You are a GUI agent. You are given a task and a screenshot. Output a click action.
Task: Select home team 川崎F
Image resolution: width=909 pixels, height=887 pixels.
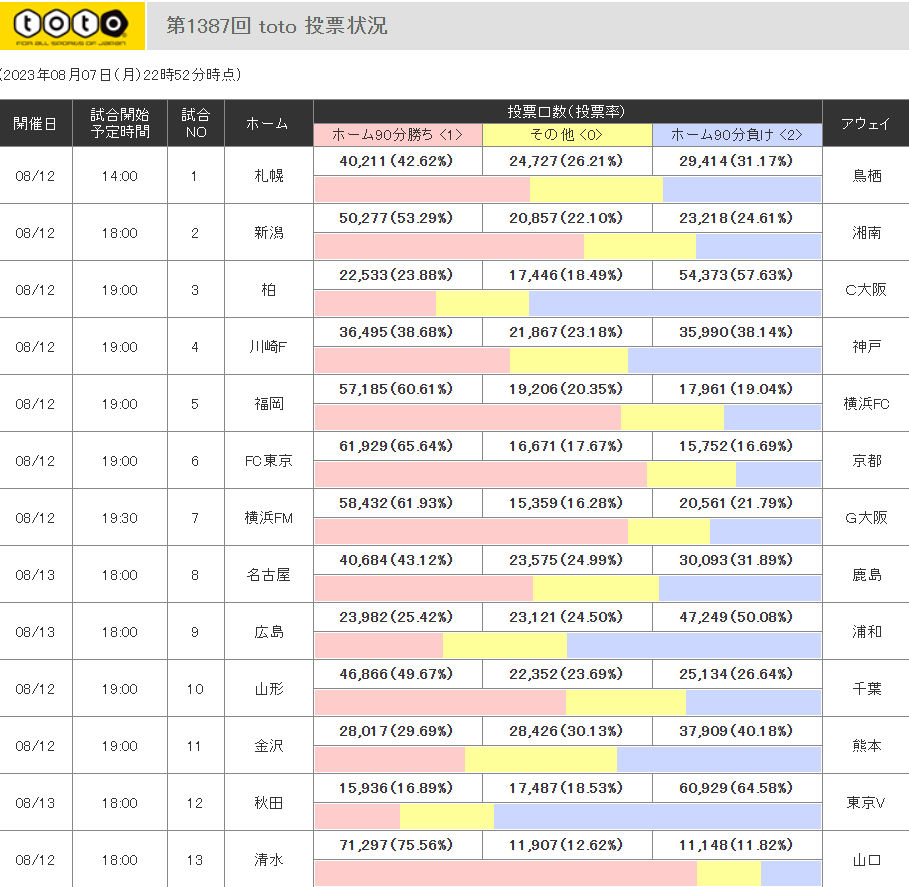[x=268, y=347]
